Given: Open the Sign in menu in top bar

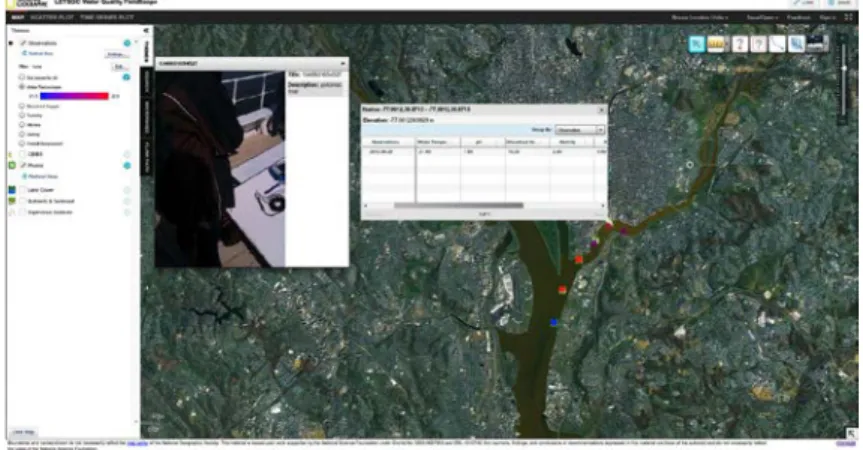Looking at the screenshot, I should [827, 18].
